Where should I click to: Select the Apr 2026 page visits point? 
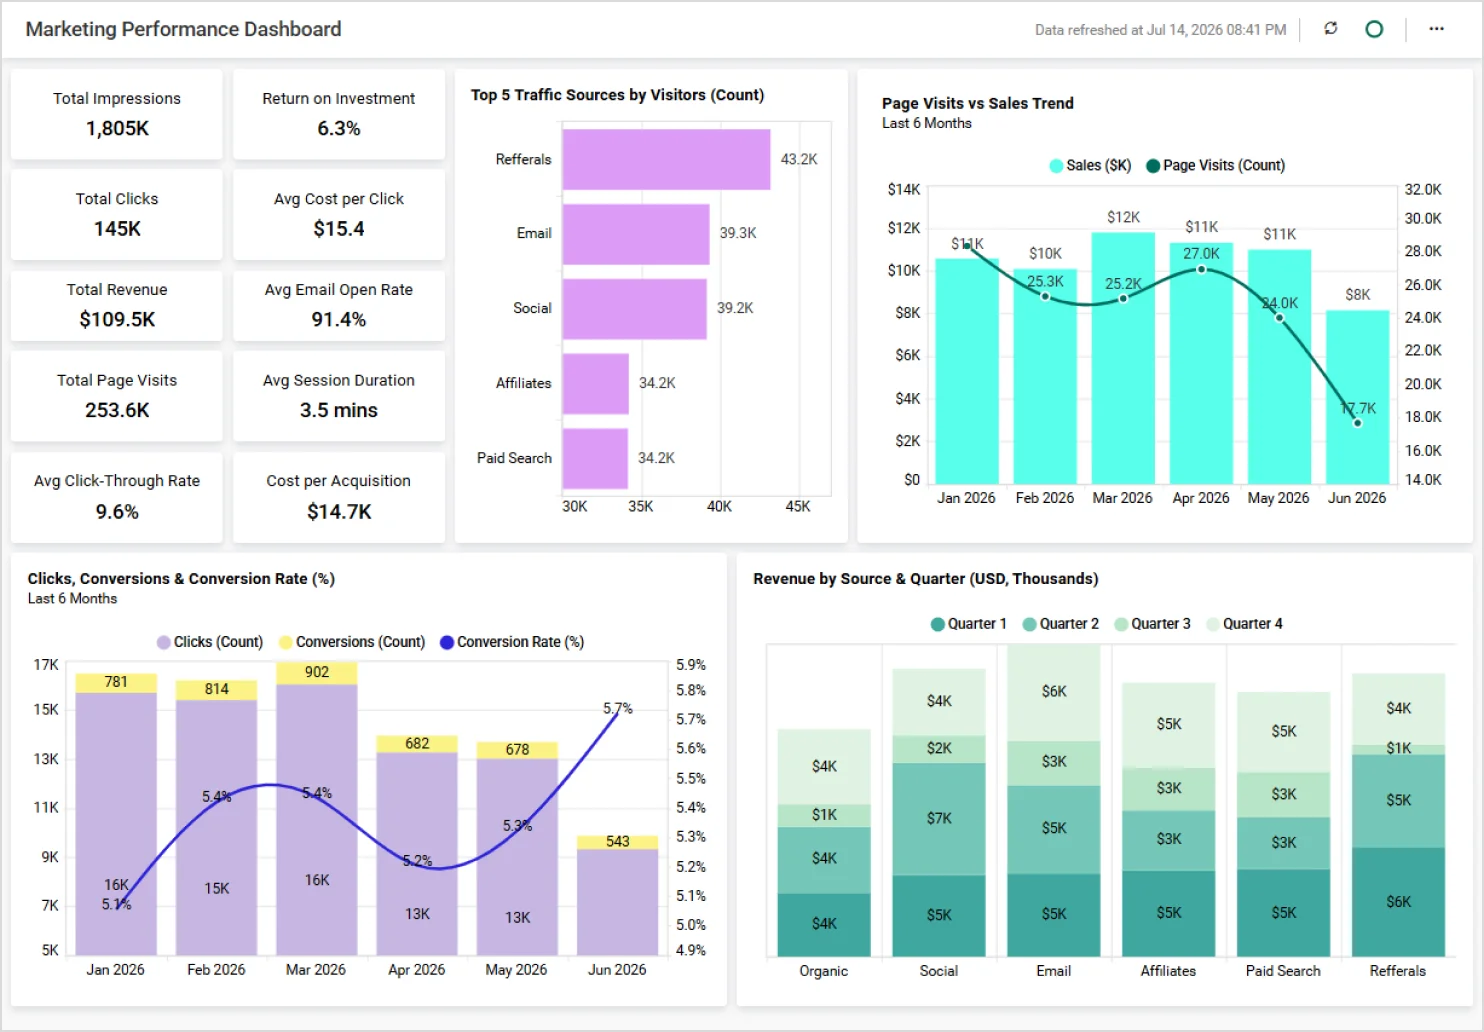click(1201, 269)
